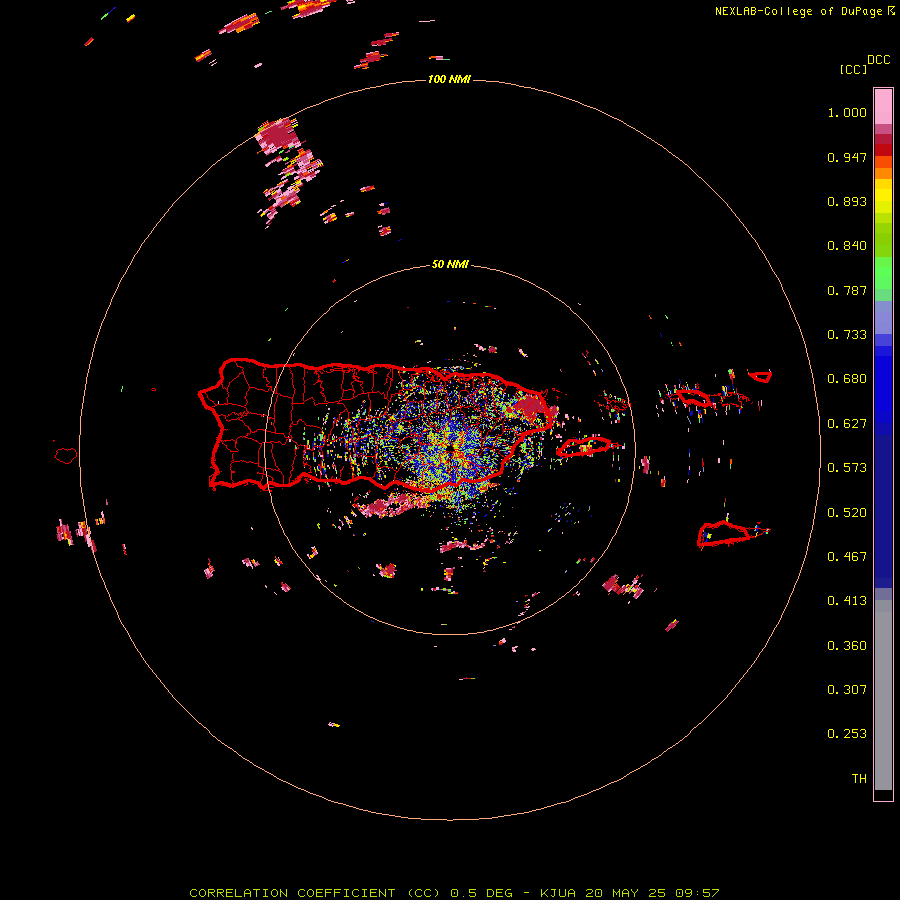Click the Mona Island outline west of Puerto Rico
This screenshot has width=900, height=900.
[65, 455]
